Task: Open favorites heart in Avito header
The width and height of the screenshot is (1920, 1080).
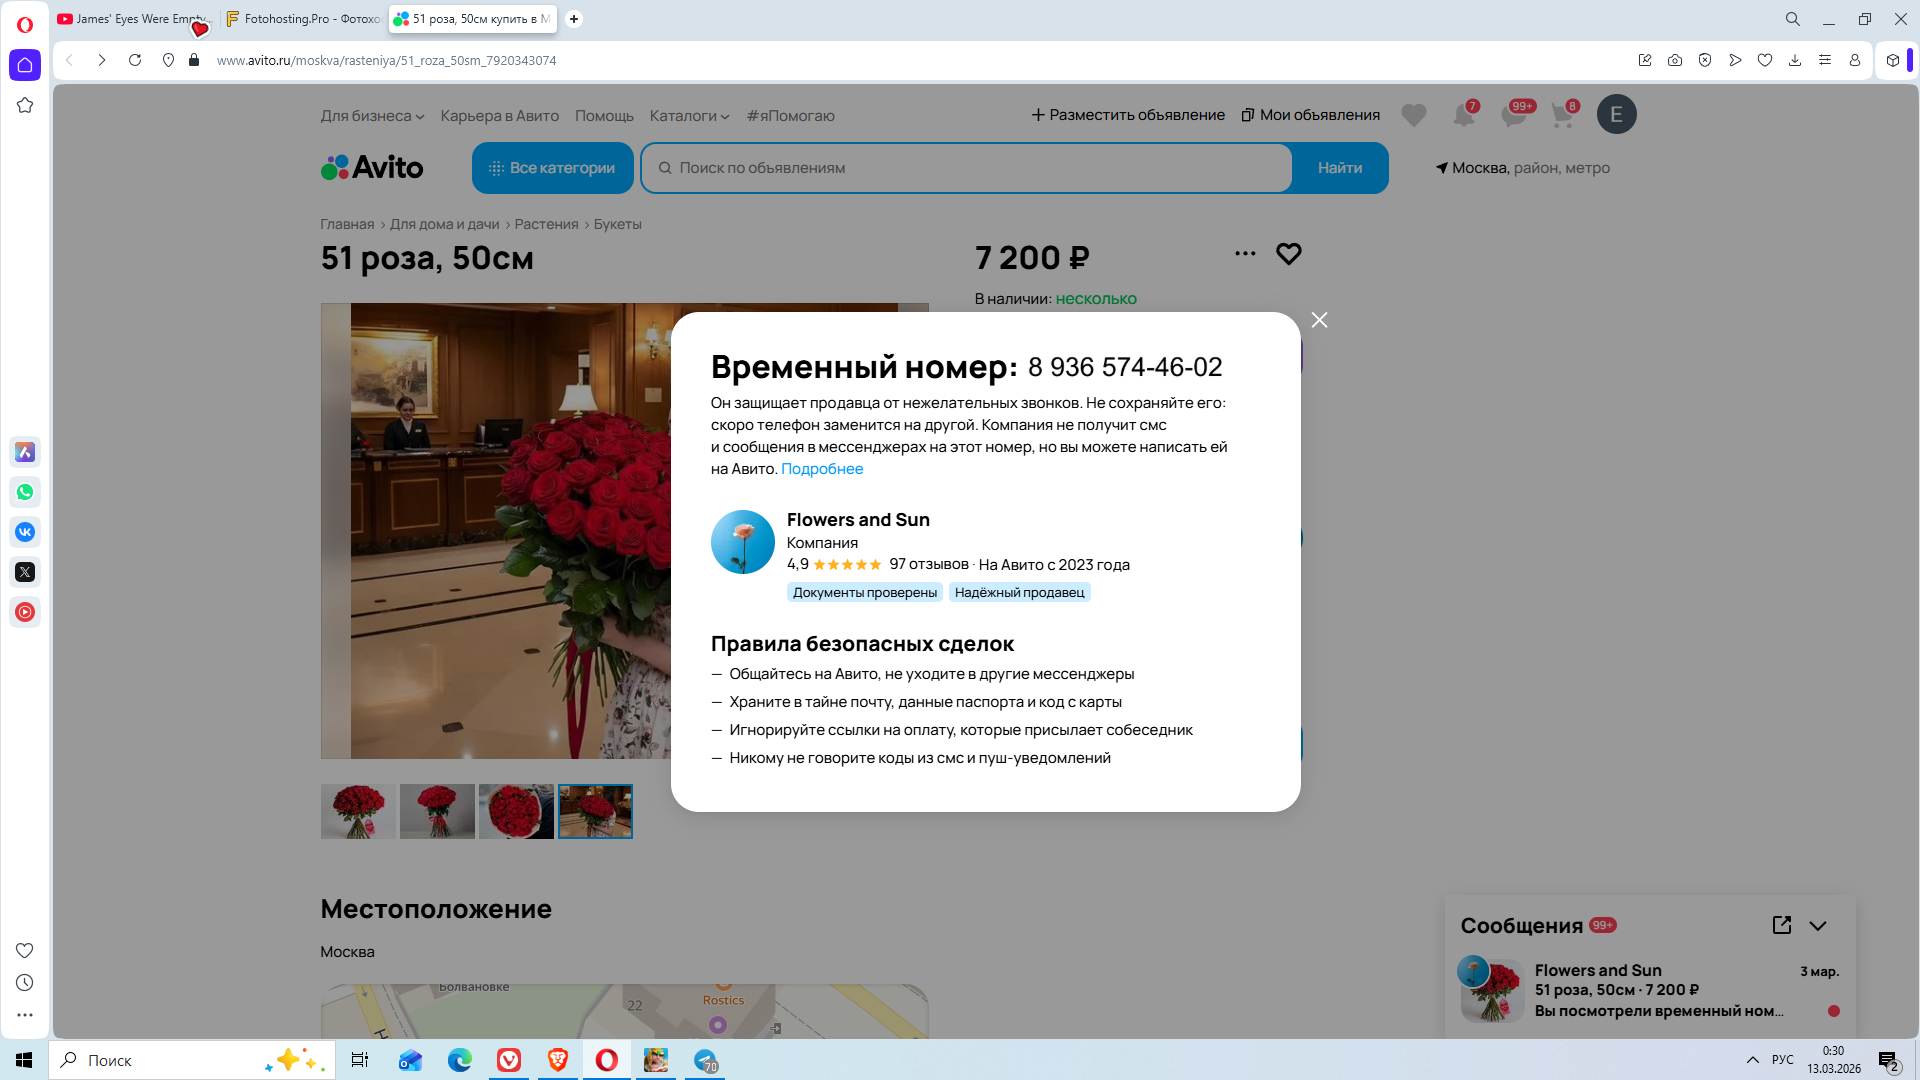Action: pyautogui.click(x=1413, y=115)
